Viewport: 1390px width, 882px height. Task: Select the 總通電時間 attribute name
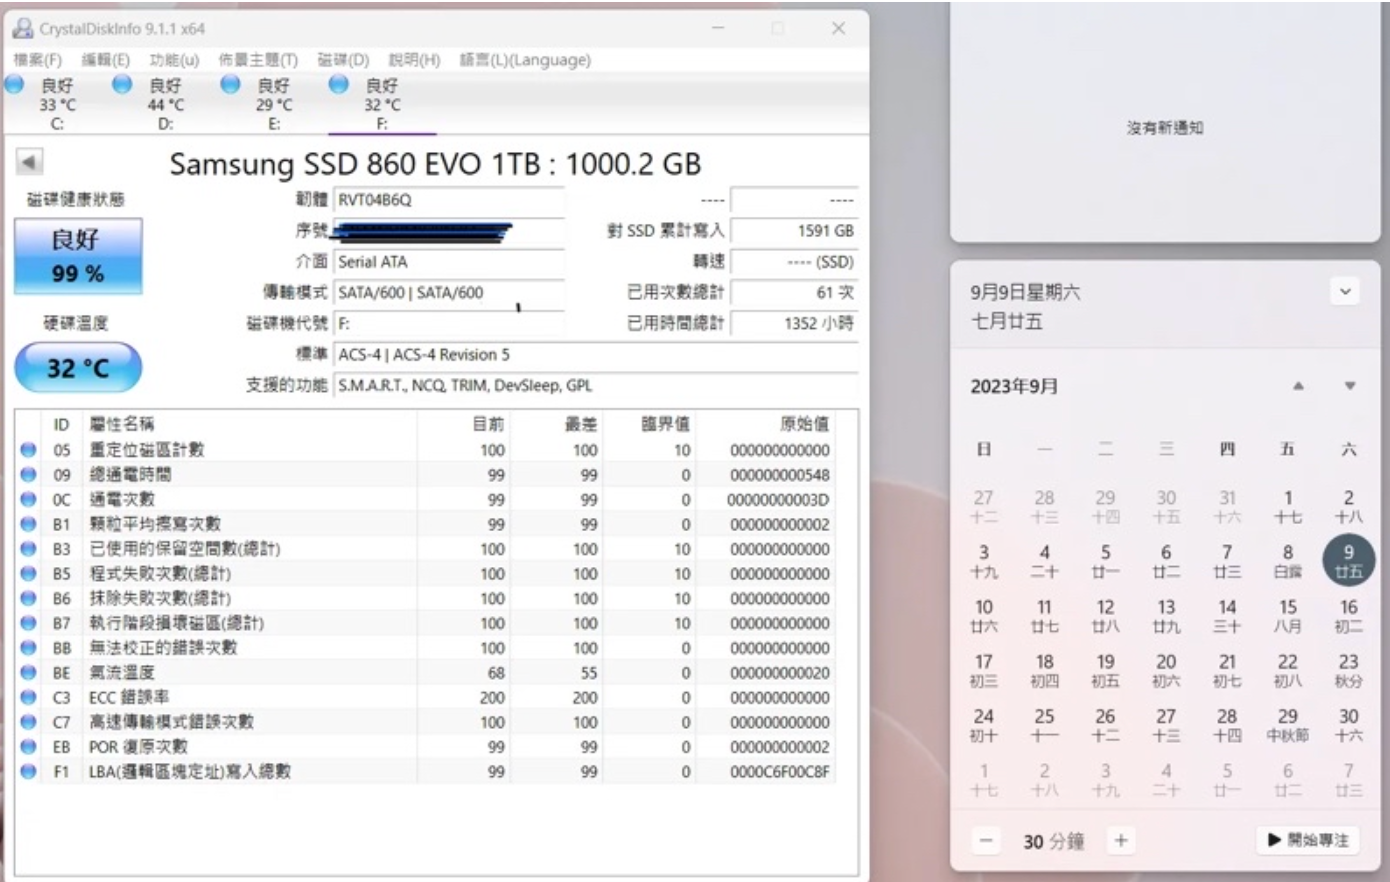(x=130, y=475)
